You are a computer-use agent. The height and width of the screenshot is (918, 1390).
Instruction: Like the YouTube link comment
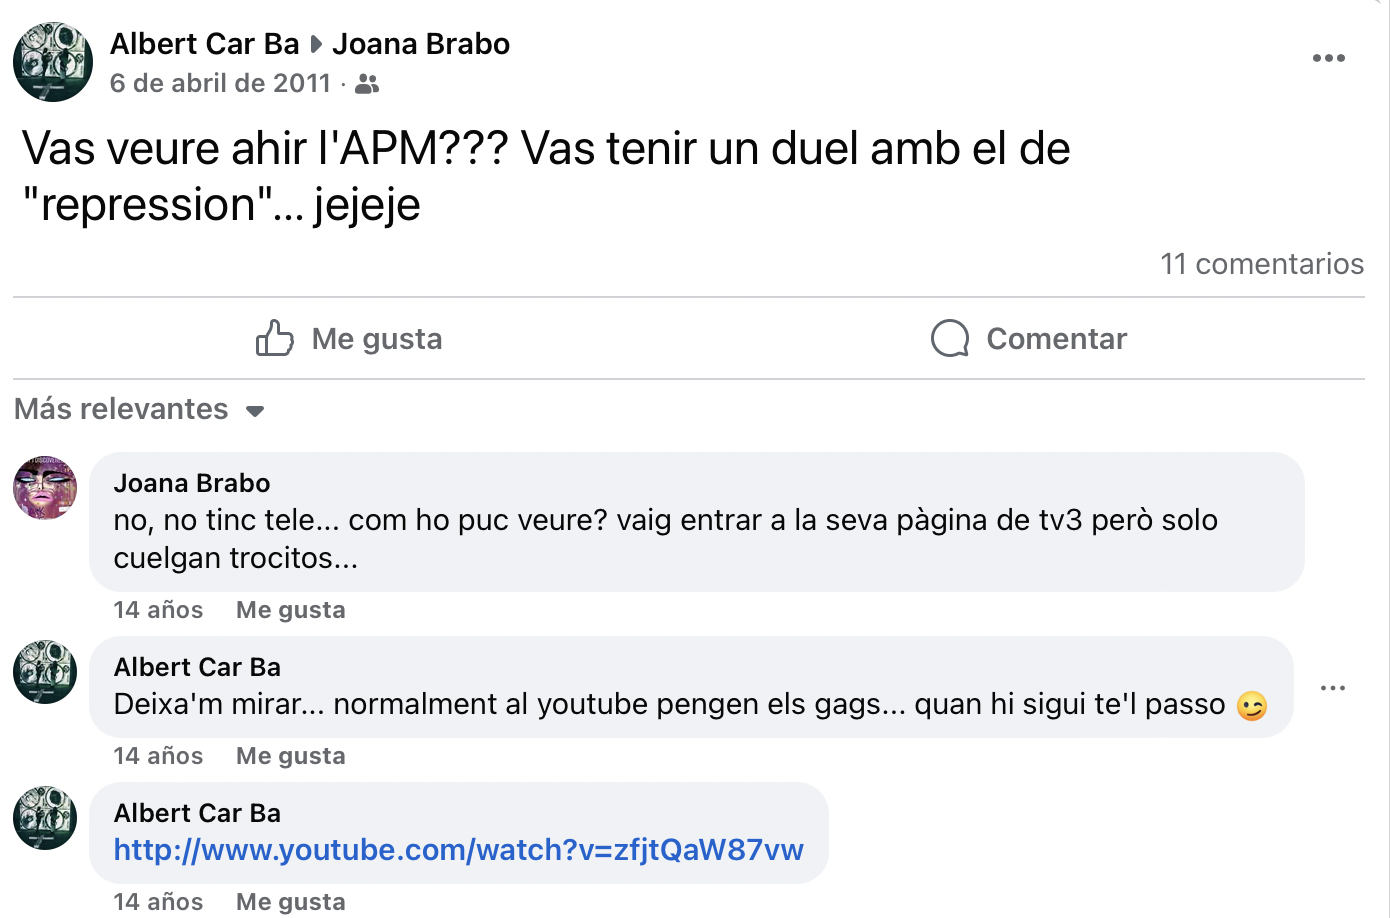coord(290,901)
